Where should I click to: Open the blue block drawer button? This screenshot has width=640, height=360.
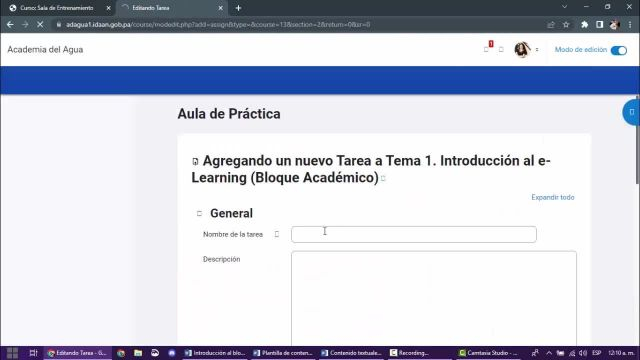(x=631, y=112)
